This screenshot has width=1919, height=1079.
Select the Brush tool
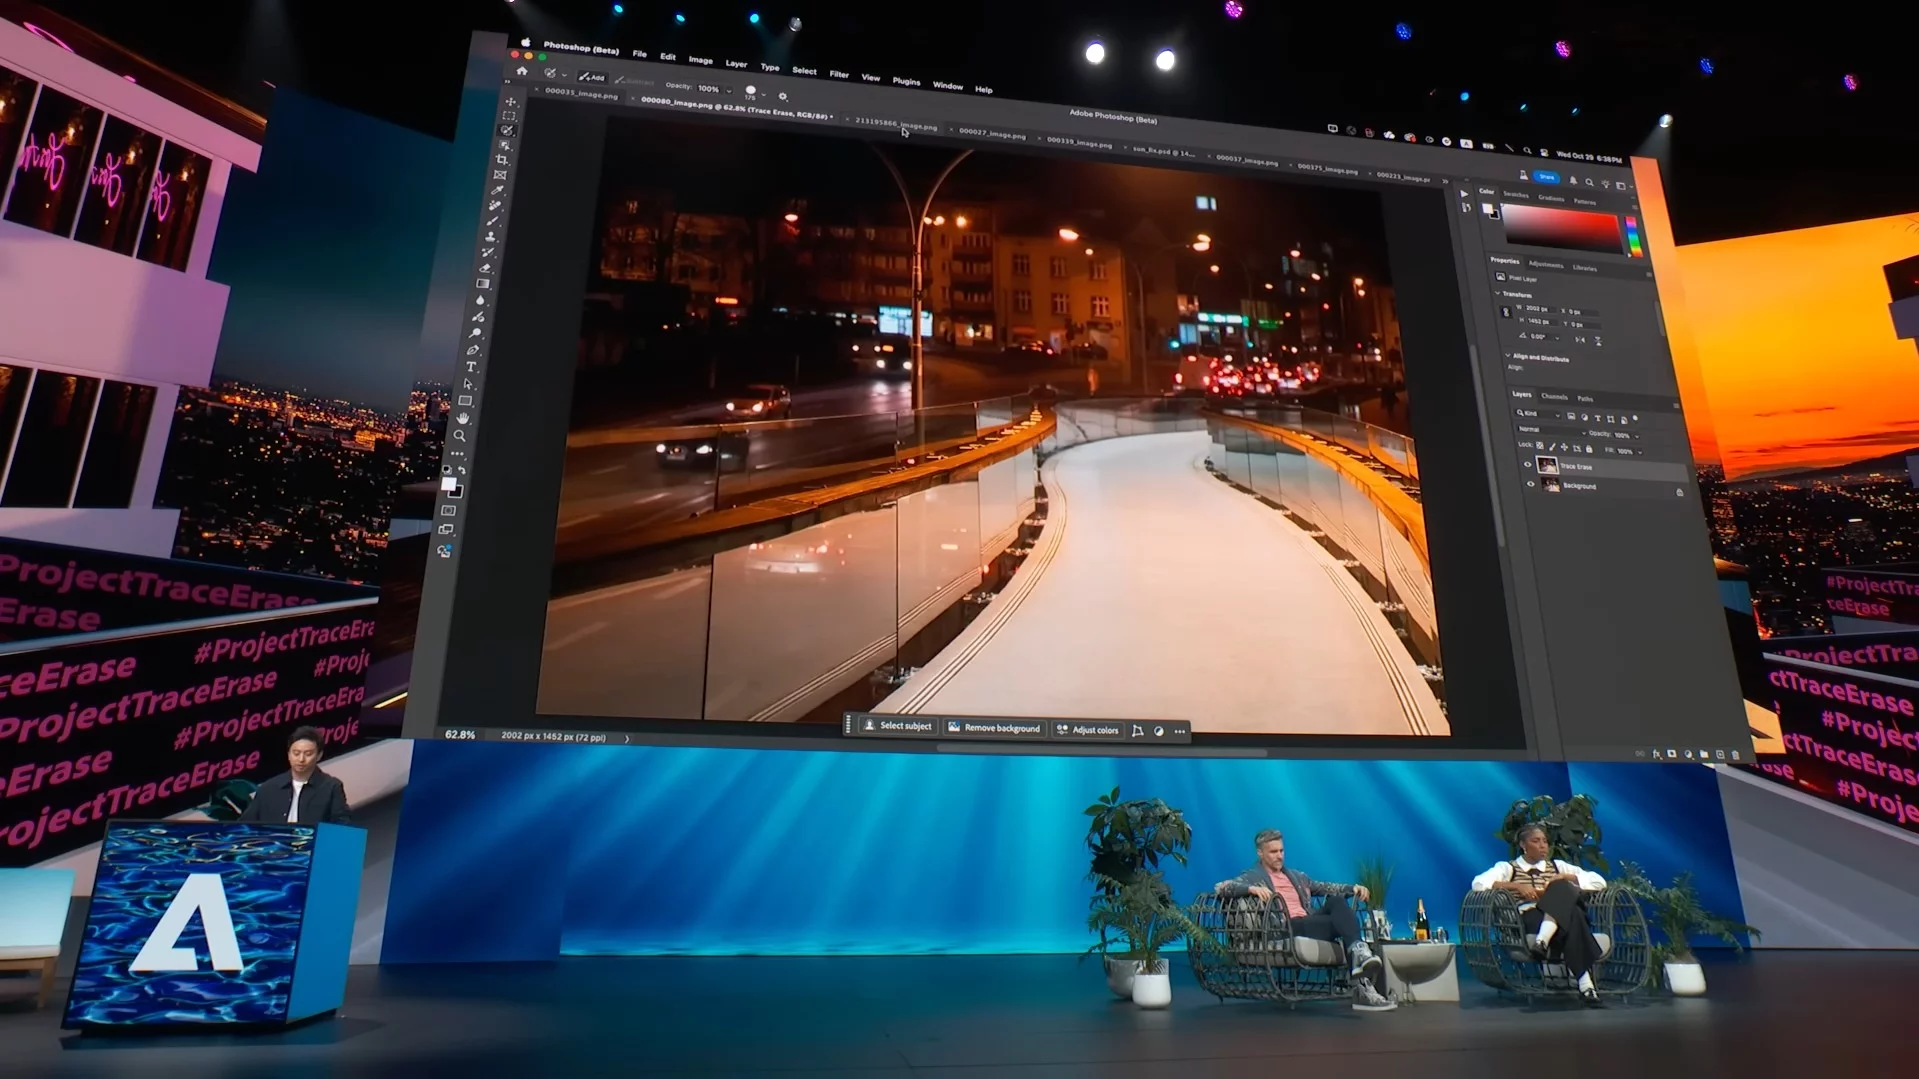point(493,221)
